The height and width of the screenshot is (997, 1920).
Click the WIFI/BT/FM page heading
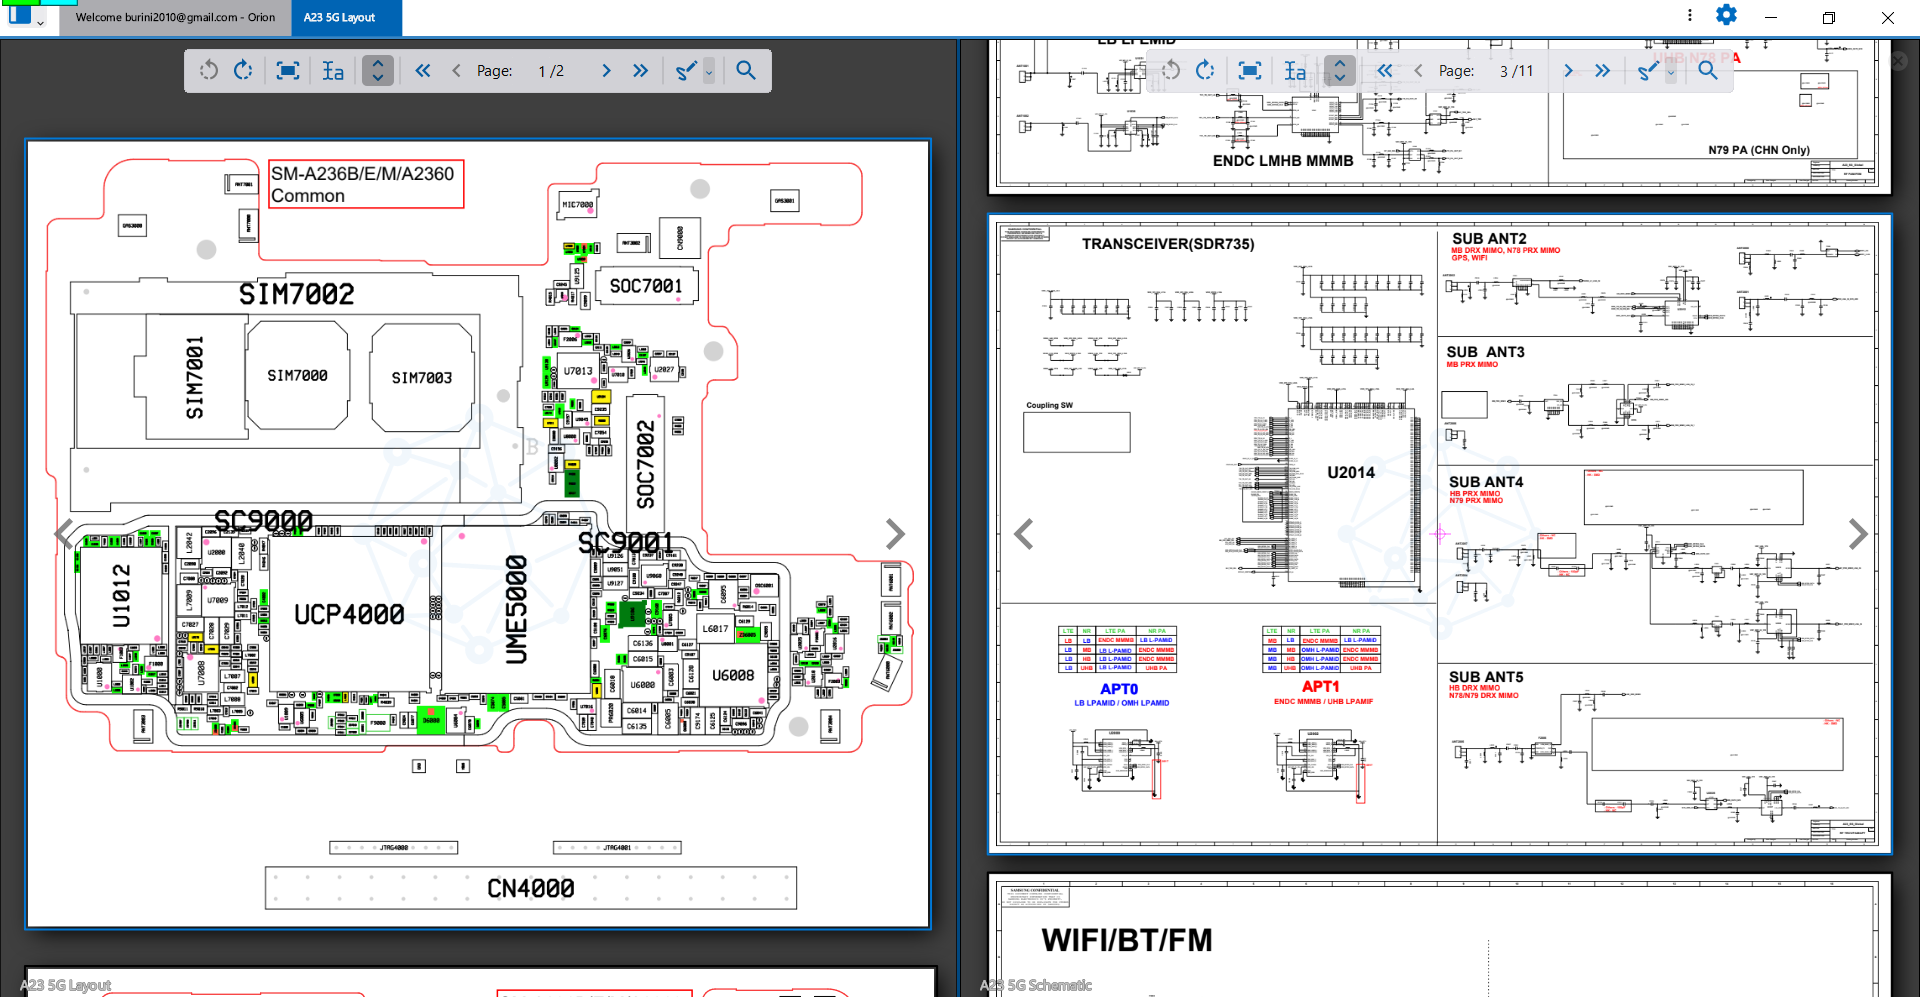1127,940
